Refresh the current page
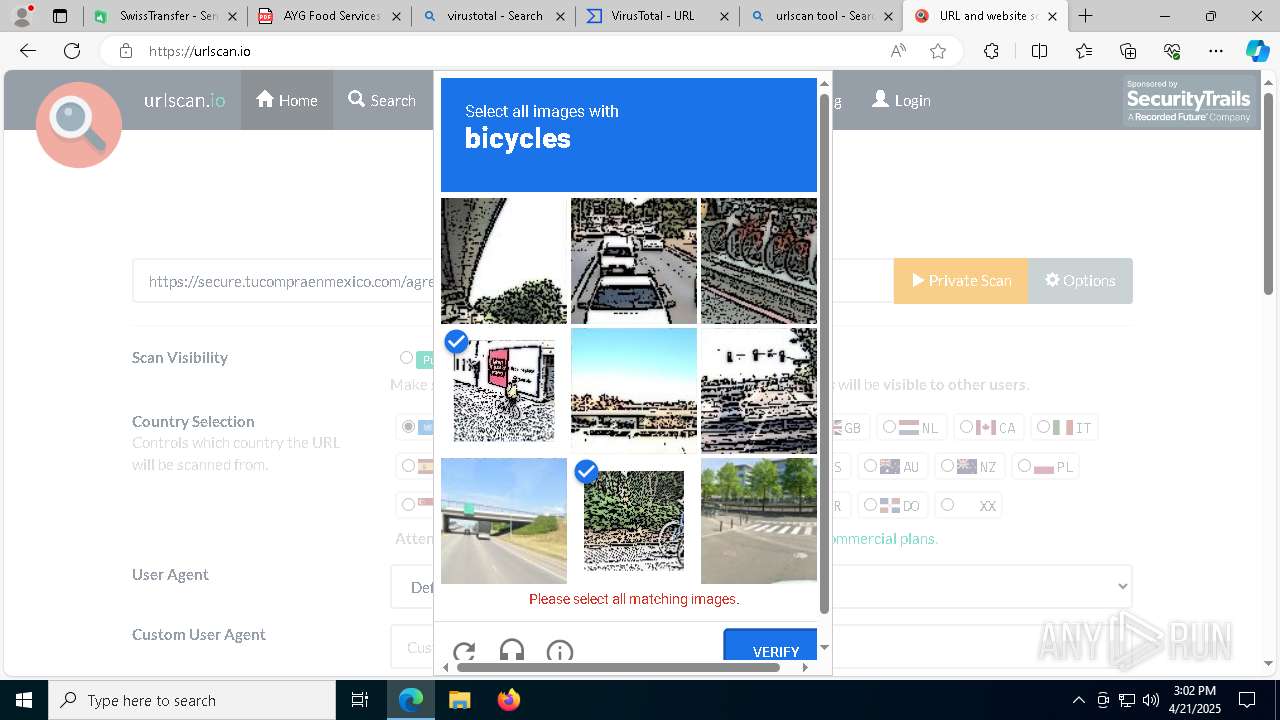 tap(72, 51)
